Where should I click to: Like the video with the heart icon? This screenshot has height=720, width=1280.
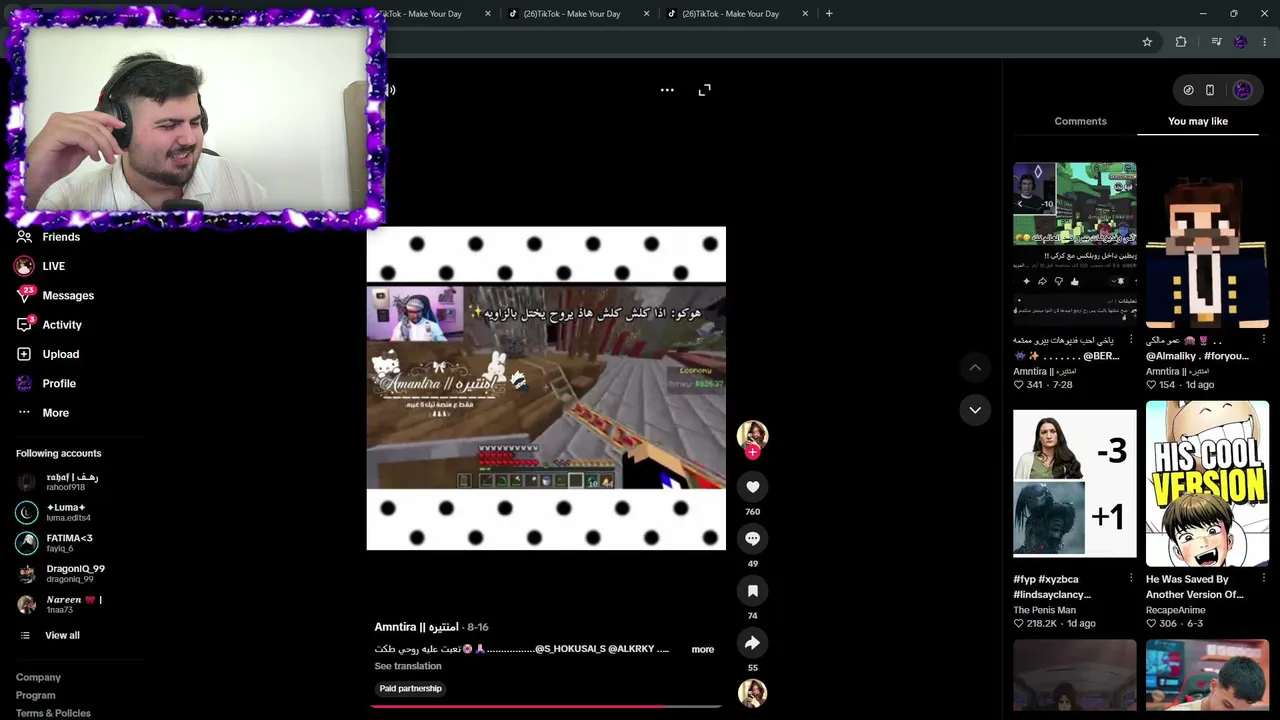coord(753,487)
